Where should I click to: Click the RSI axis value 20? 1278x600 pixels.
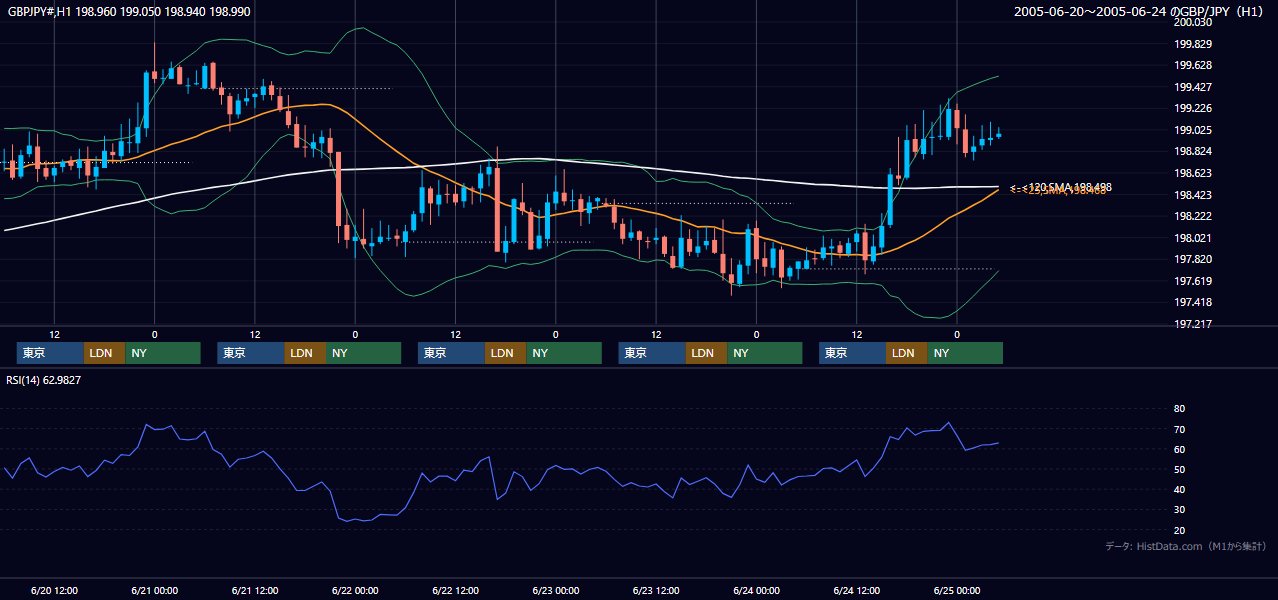click(x=1180, y=530)
